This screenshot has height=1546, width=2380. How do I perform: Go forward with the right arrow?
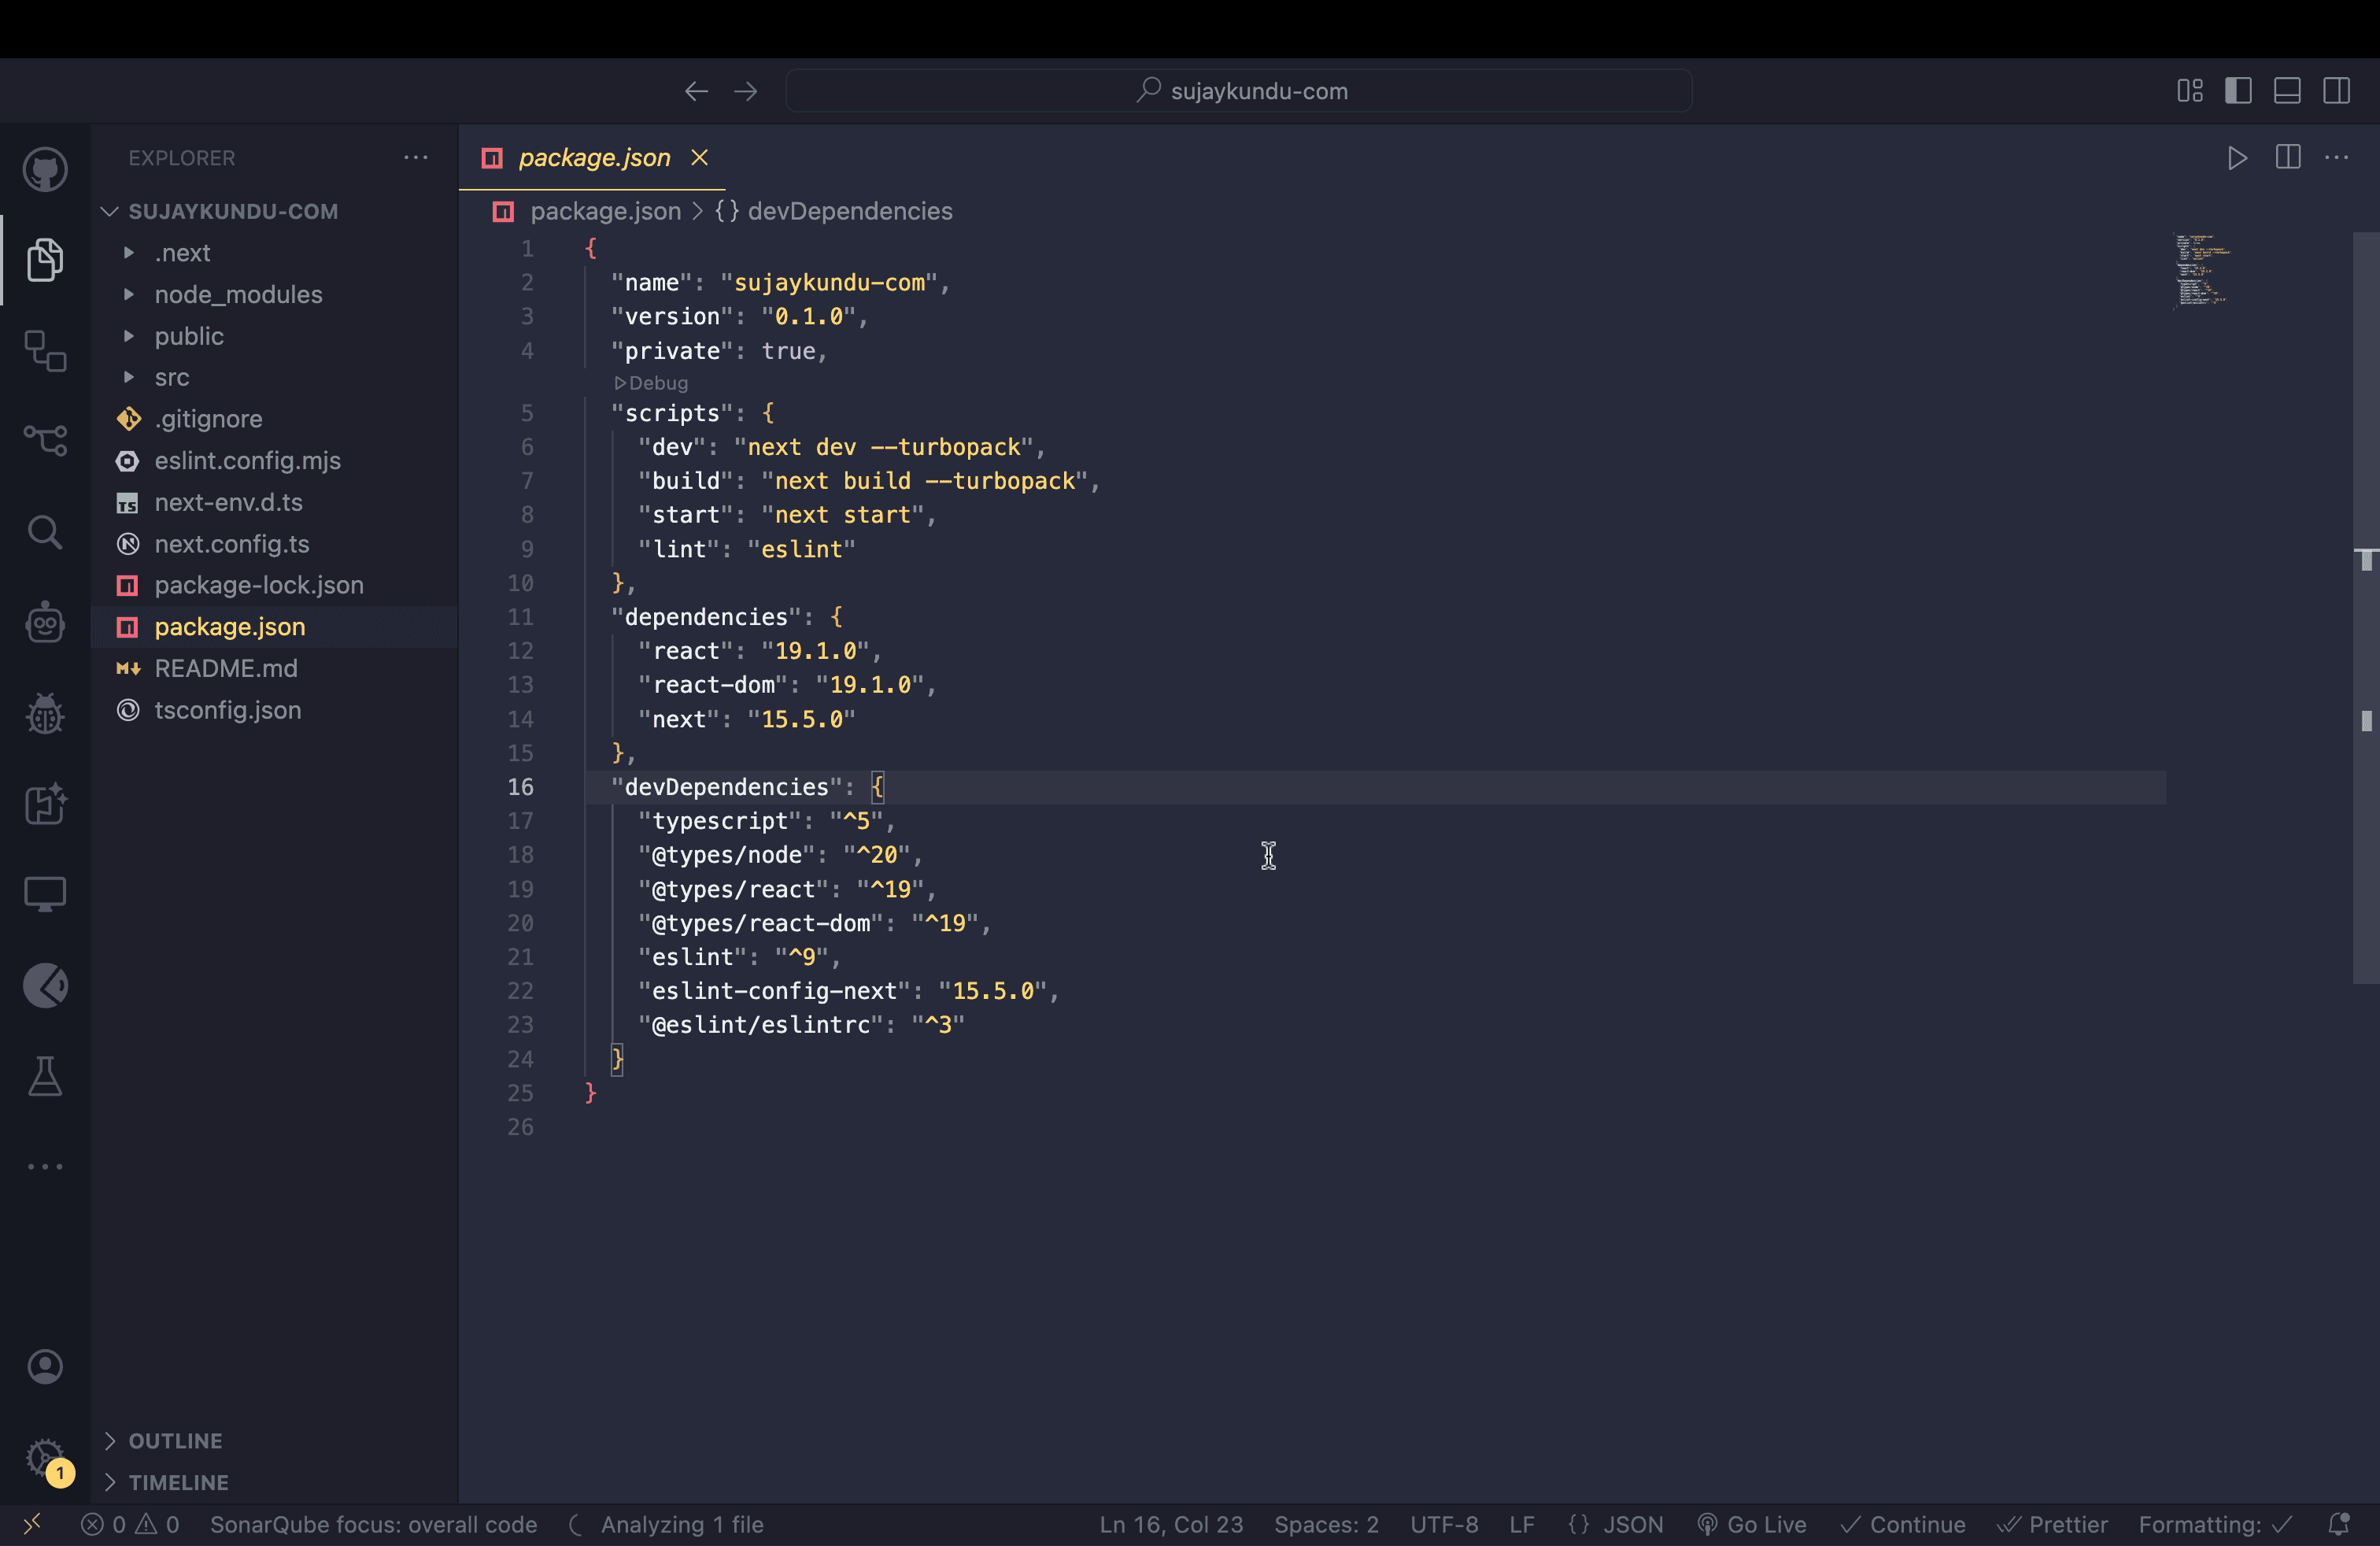[746, 91]
